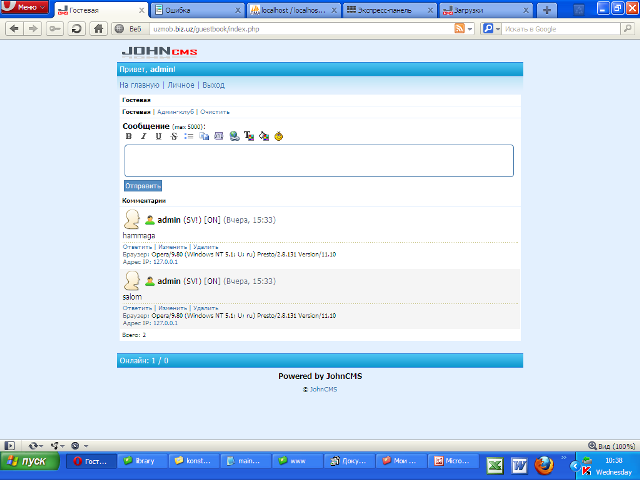Toggle underline formatting U icon

coord(158,136)
